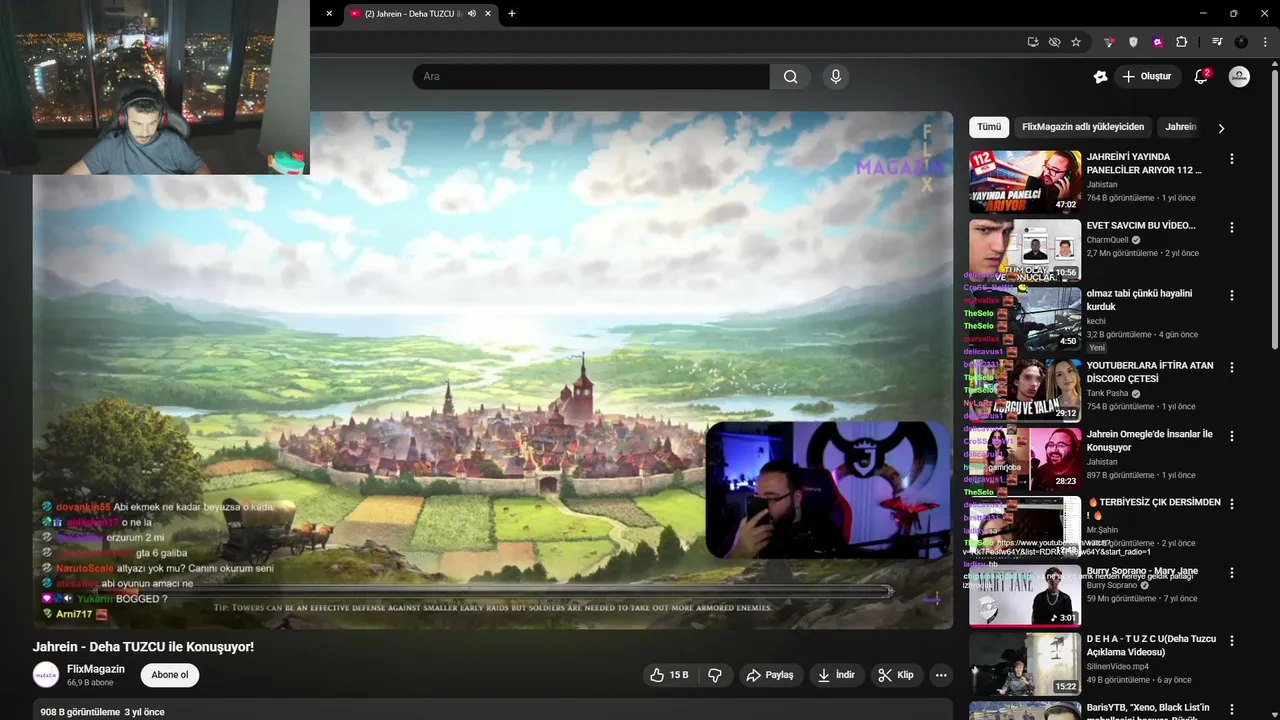This screenshot has width=1280, height=720.
Task: Open the FlixMagazin channel avatar
Action: click(x=46, y=675)
